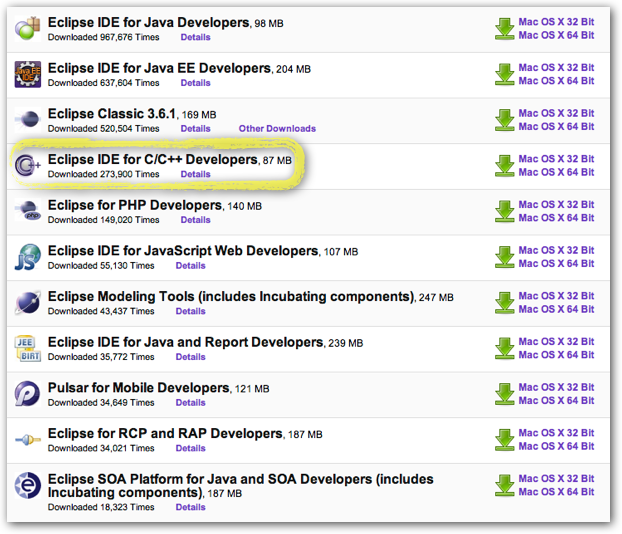Click the green download arrow for SOA Platform
This screenshot has width=622, height=534.
505,485
